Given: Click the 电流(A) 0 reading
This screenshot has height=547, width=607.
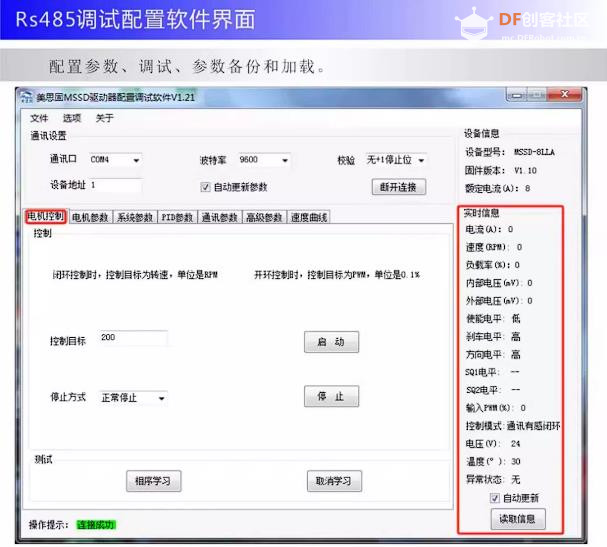Looking at the screenshot, I should tap(489, 229).
